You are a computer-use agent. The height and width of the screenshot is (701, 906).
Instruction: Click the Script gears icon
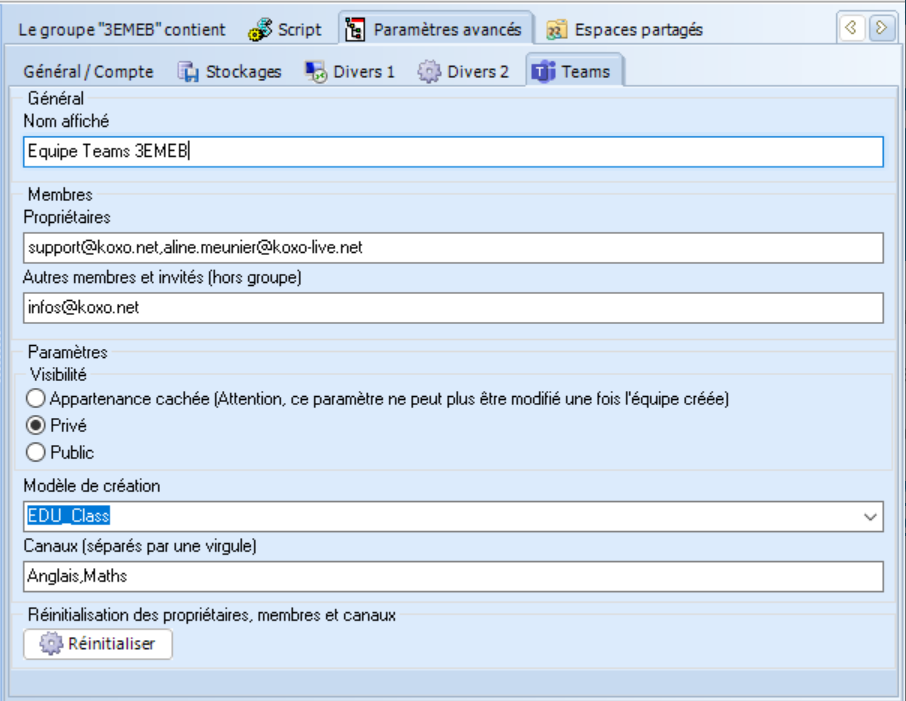pyautogui.click(x=260, y=29)
